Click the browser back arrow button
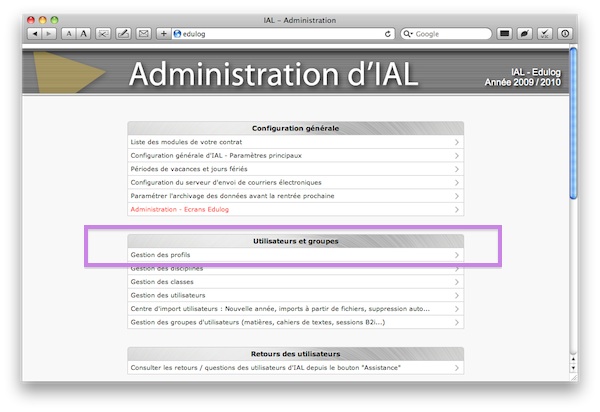The width and height of the screenshot is (600, 412). click(x=36, y=34)
